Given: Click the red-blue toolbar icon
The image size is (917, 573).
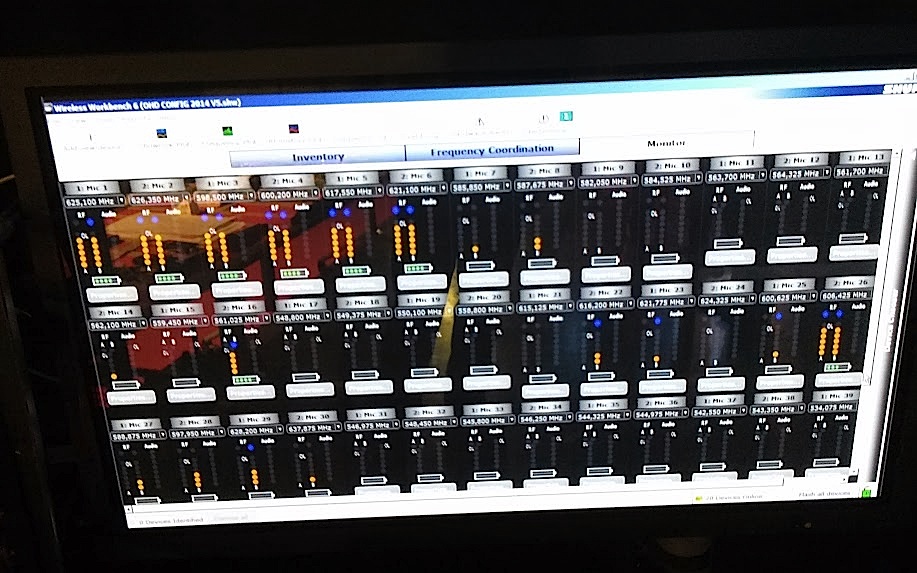Looking at the screenshot, I should [294, 128].
